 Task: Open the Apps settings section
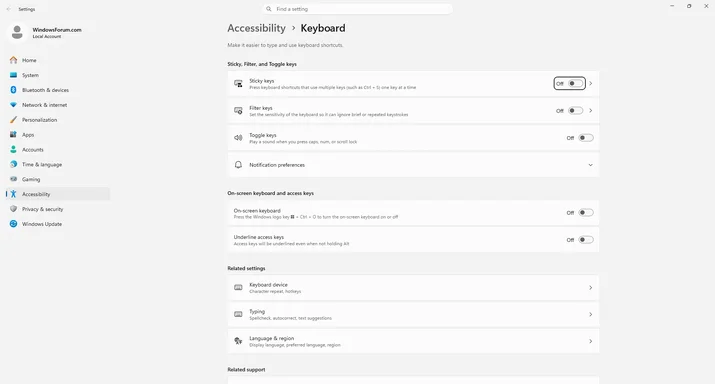tap(58, 135)
